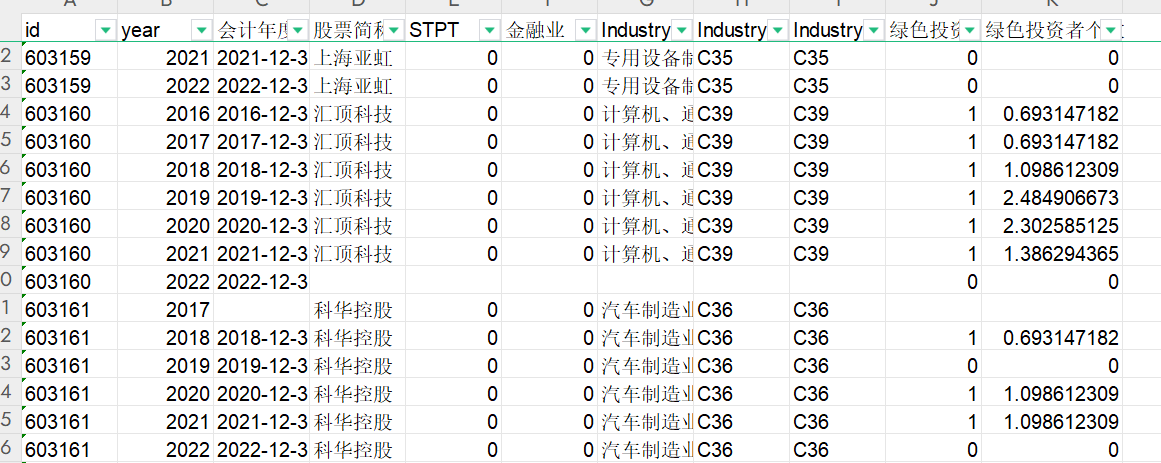The image size is (1161, 463).
Task: Select the empty 股票简称 cell for 603160 in 2022
Action: [353, 283]
